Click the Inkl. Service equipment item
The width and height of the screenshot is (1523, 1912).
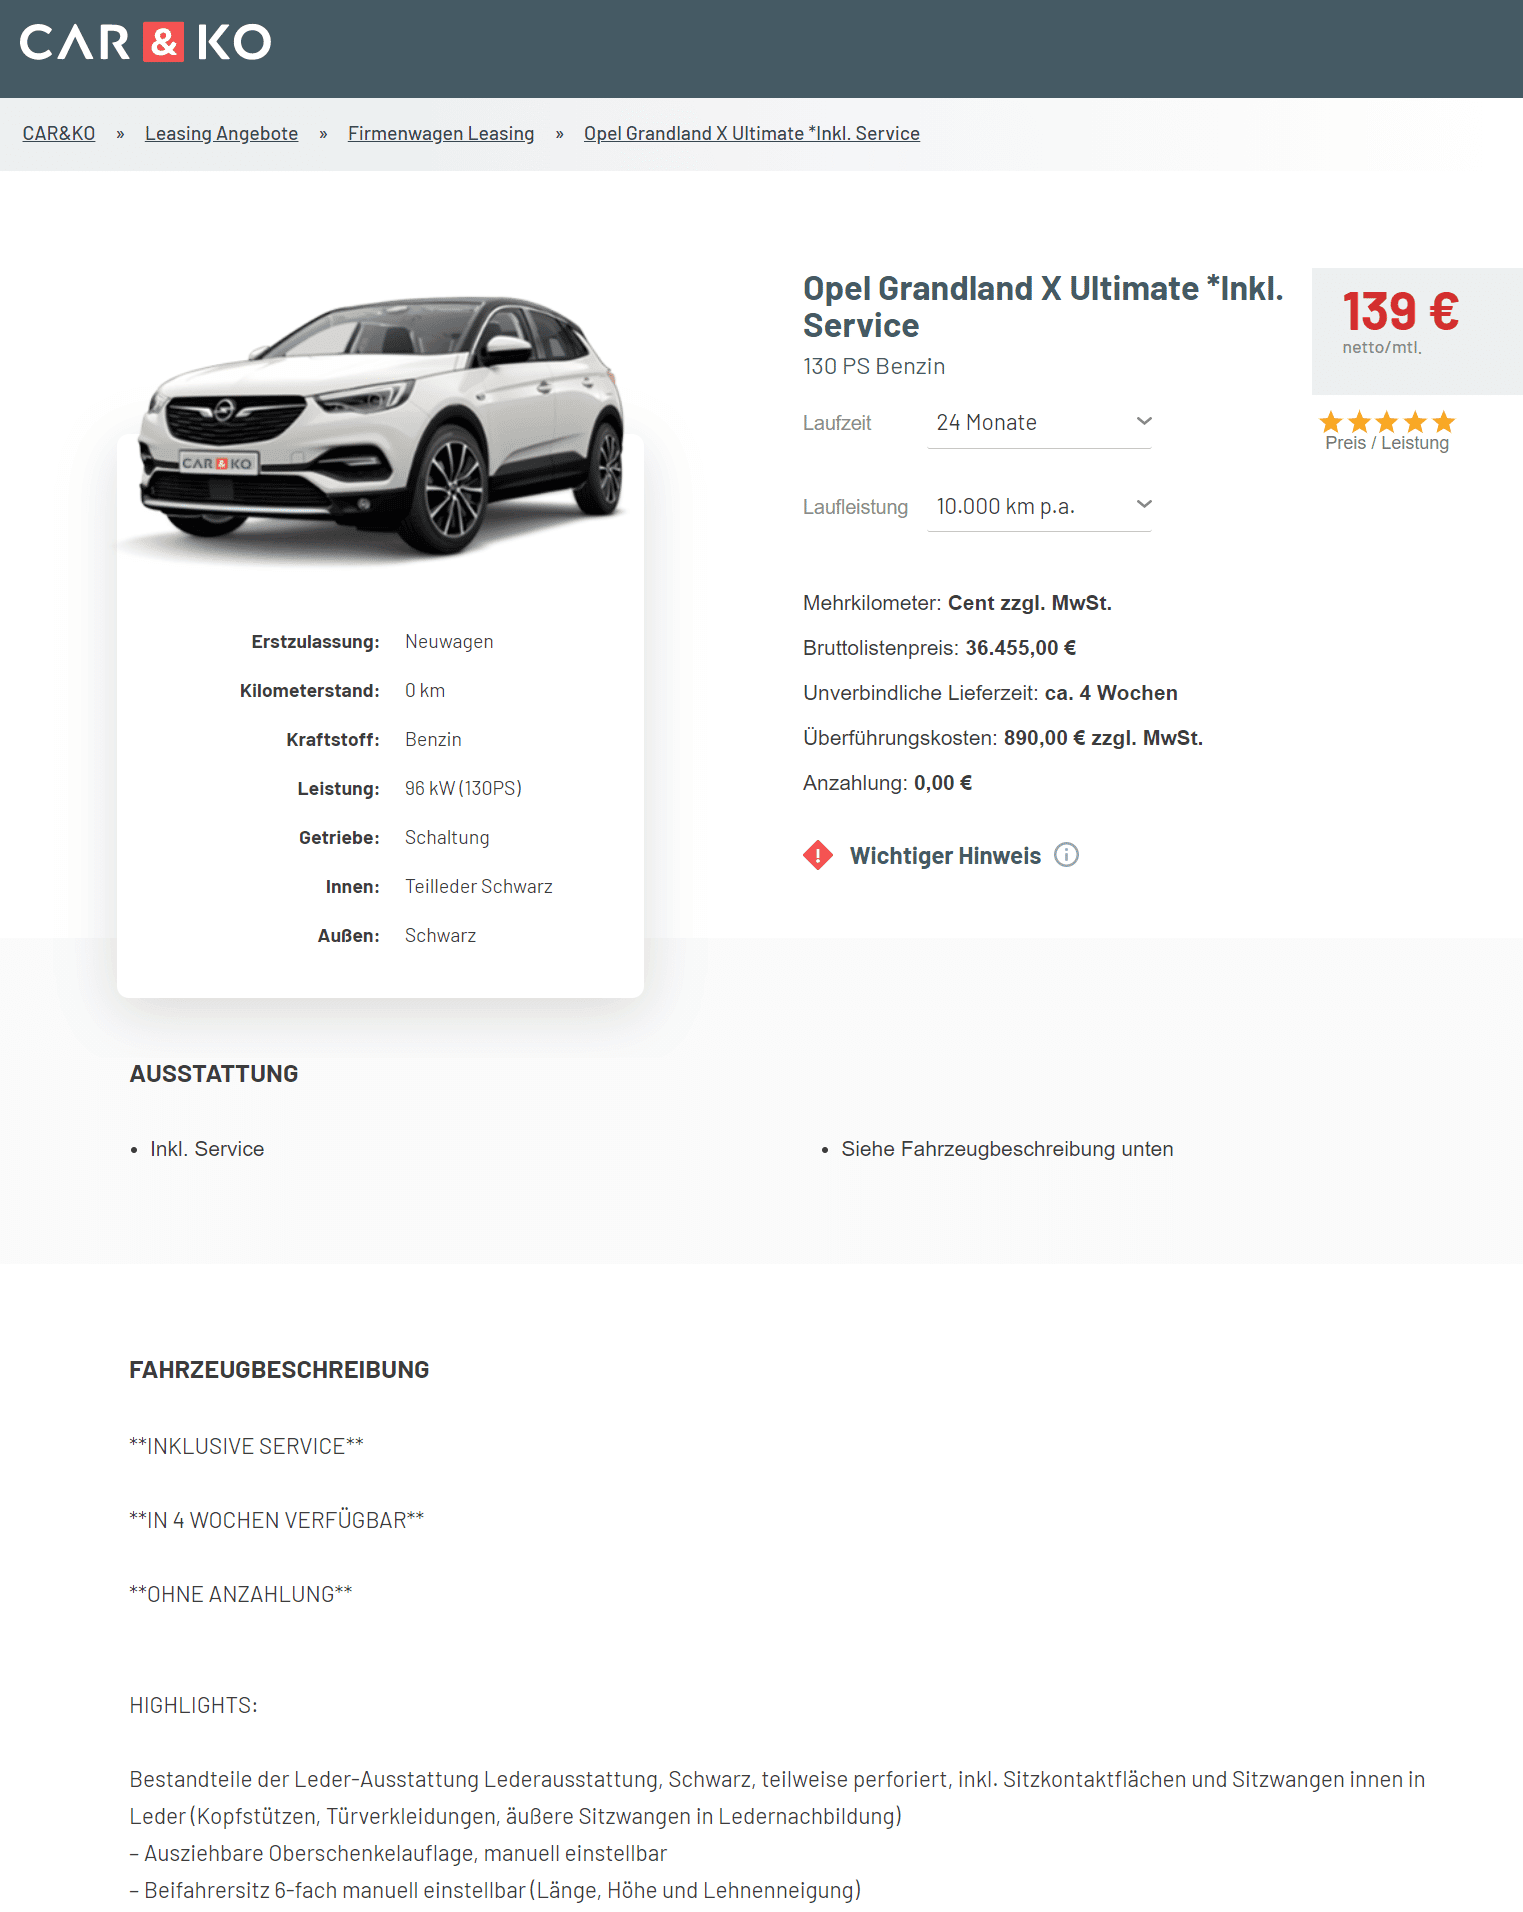tap(207, 1149)
